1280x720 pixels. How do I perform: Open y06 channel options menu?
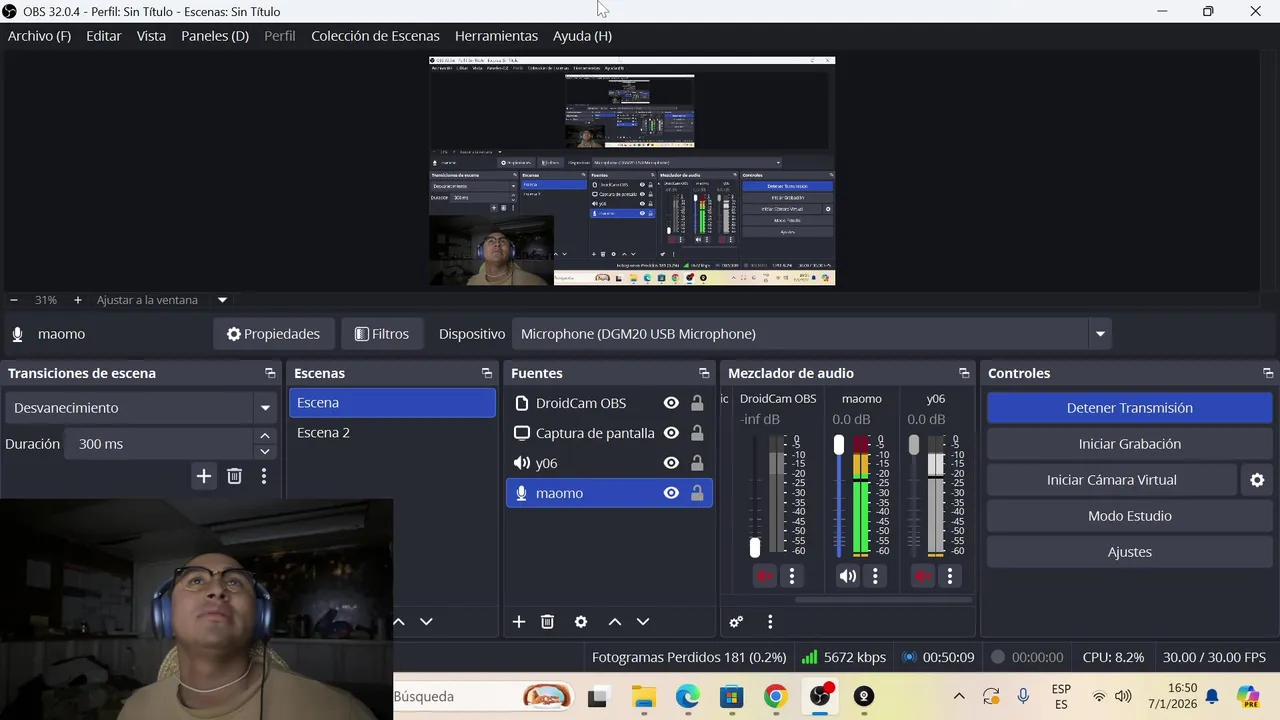[950, 576]
